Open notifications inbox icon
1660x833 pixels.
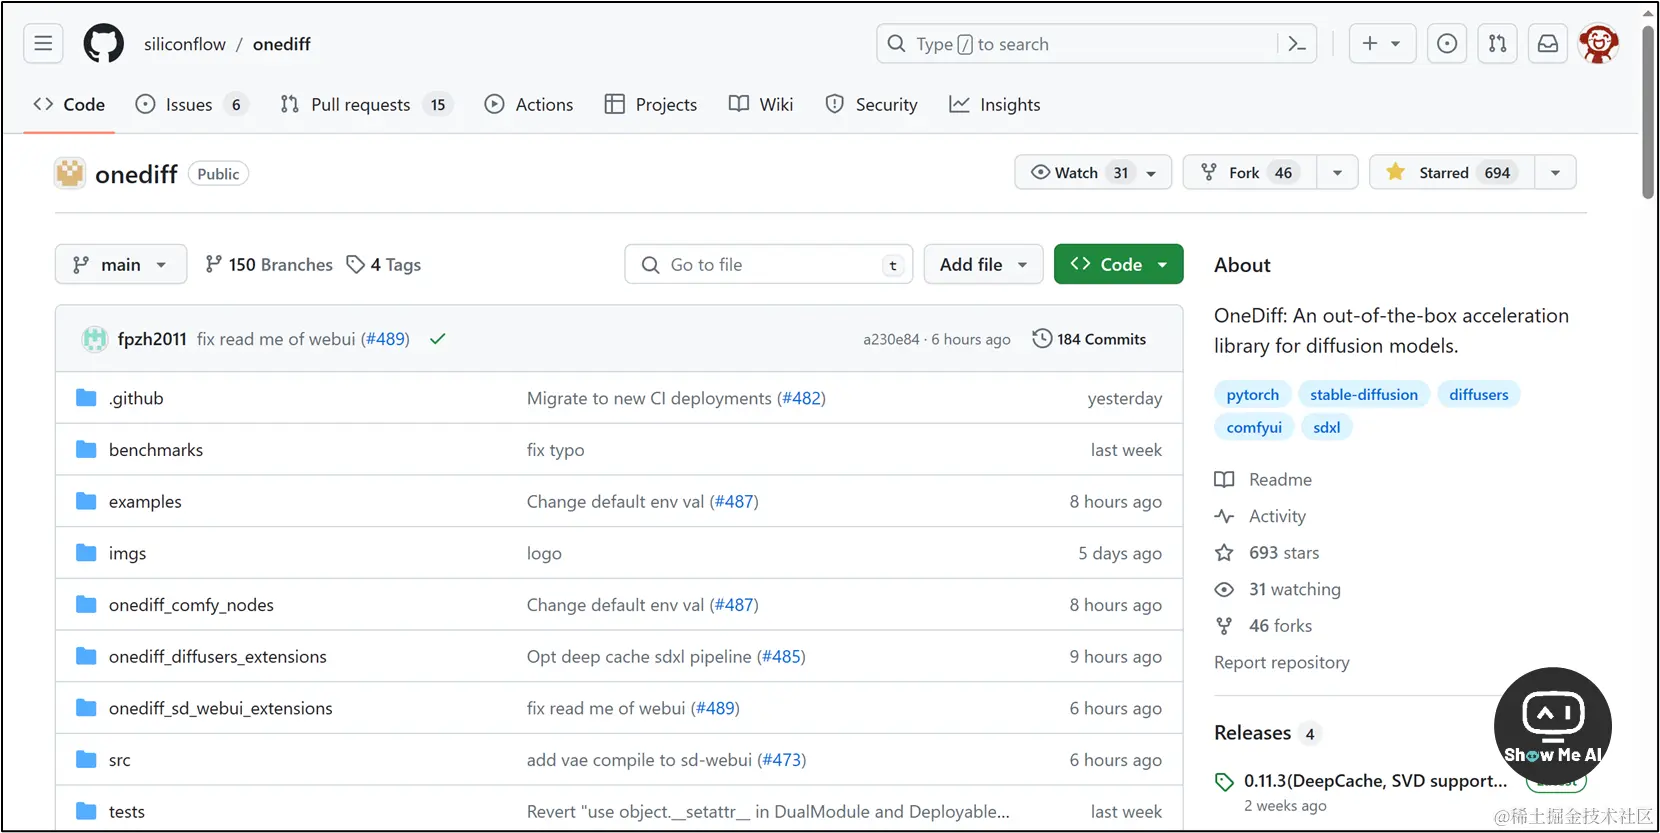(x=1548, y=44)
